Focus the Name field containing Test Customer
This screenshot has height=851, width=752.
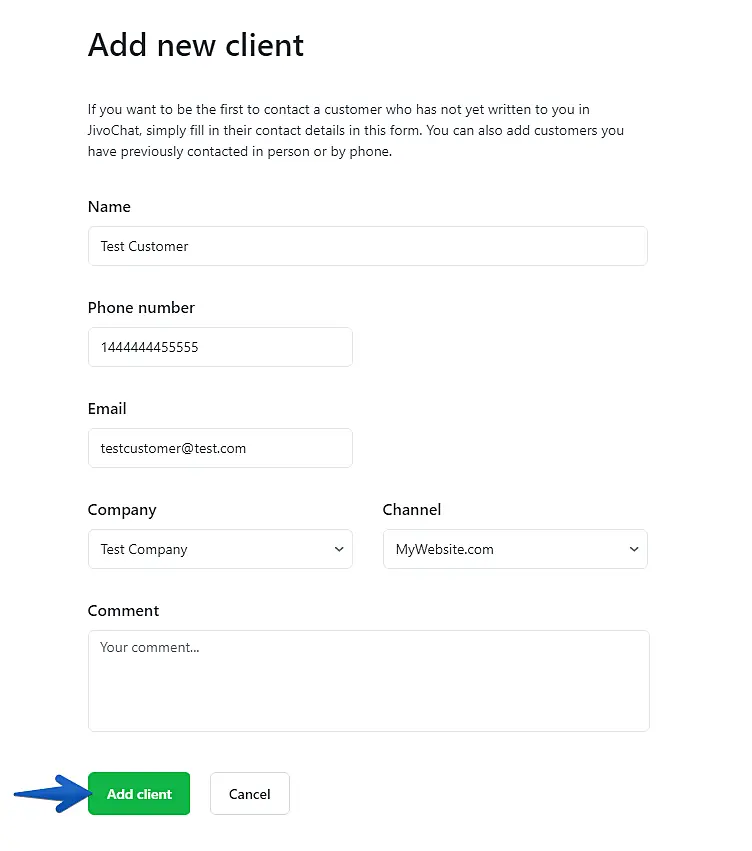[367, 246]
